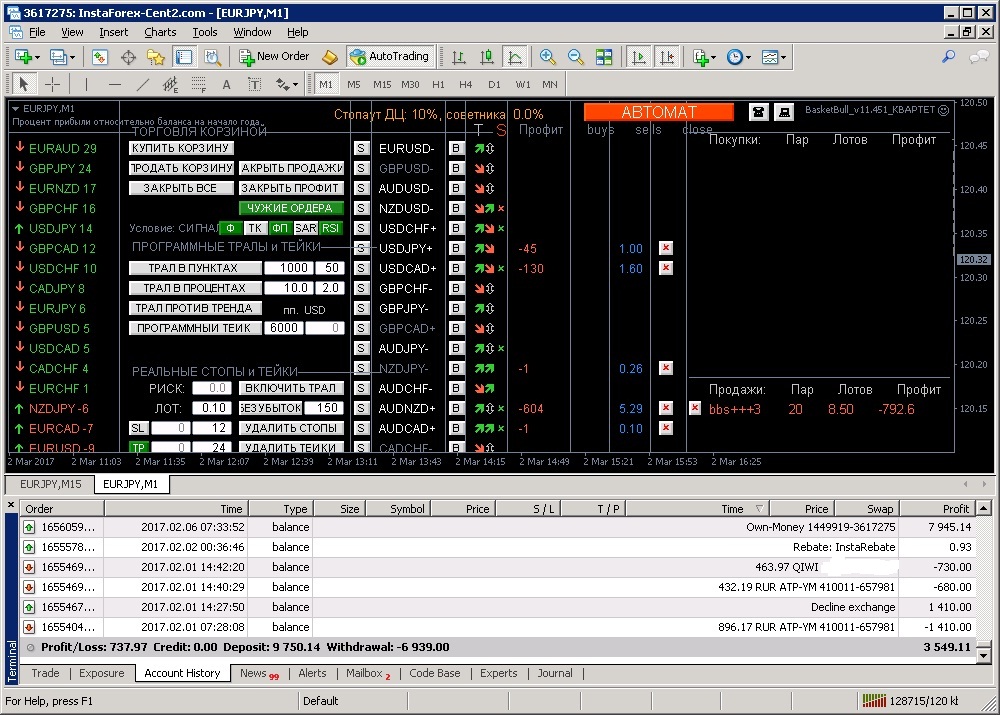Click the New Order toolbar button
This screenshot has width=1000, height=715.
(274, 57)
